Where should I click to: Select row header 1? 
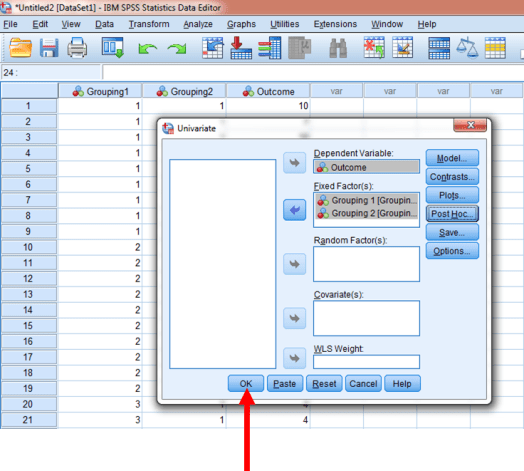coord(29,106)
